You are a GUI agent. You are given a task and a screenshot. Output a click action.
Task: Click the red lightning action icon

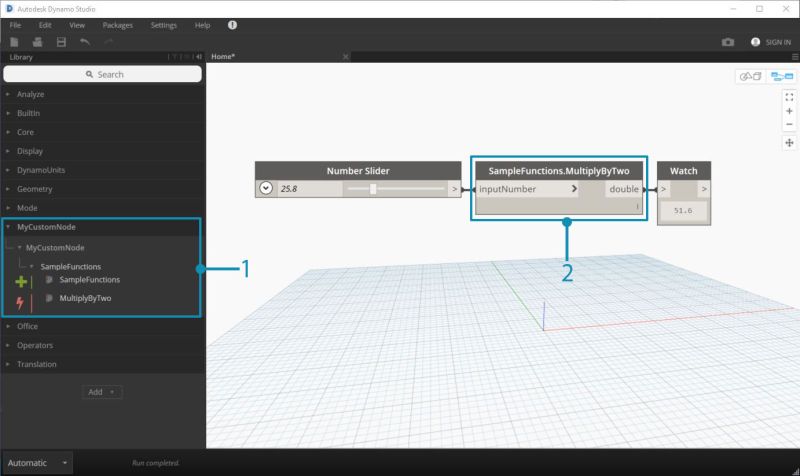[x=20, y=303]
